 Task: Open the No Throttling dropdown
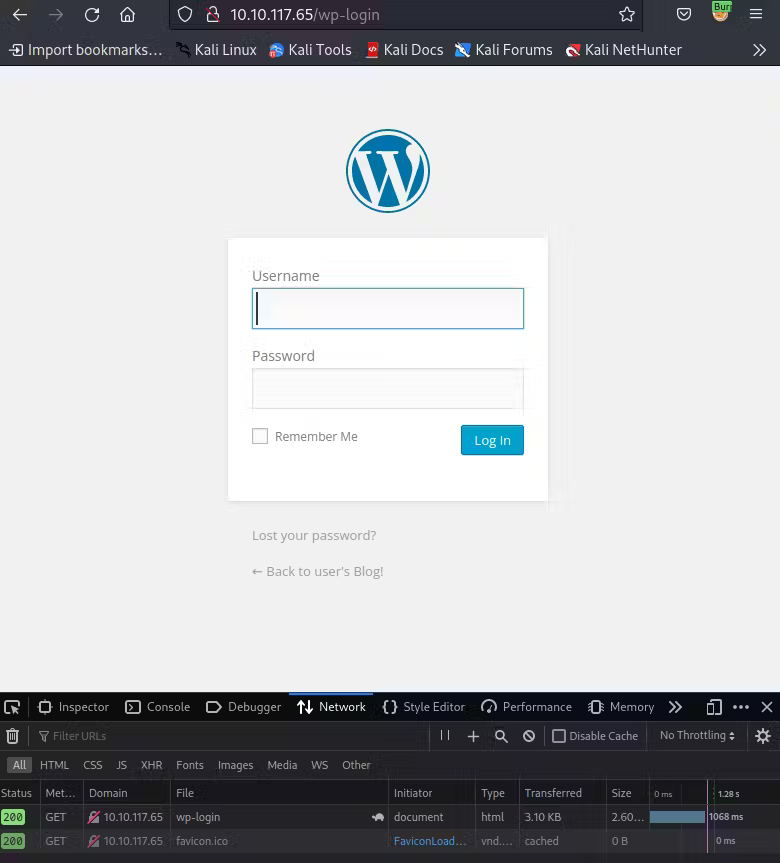697,735
